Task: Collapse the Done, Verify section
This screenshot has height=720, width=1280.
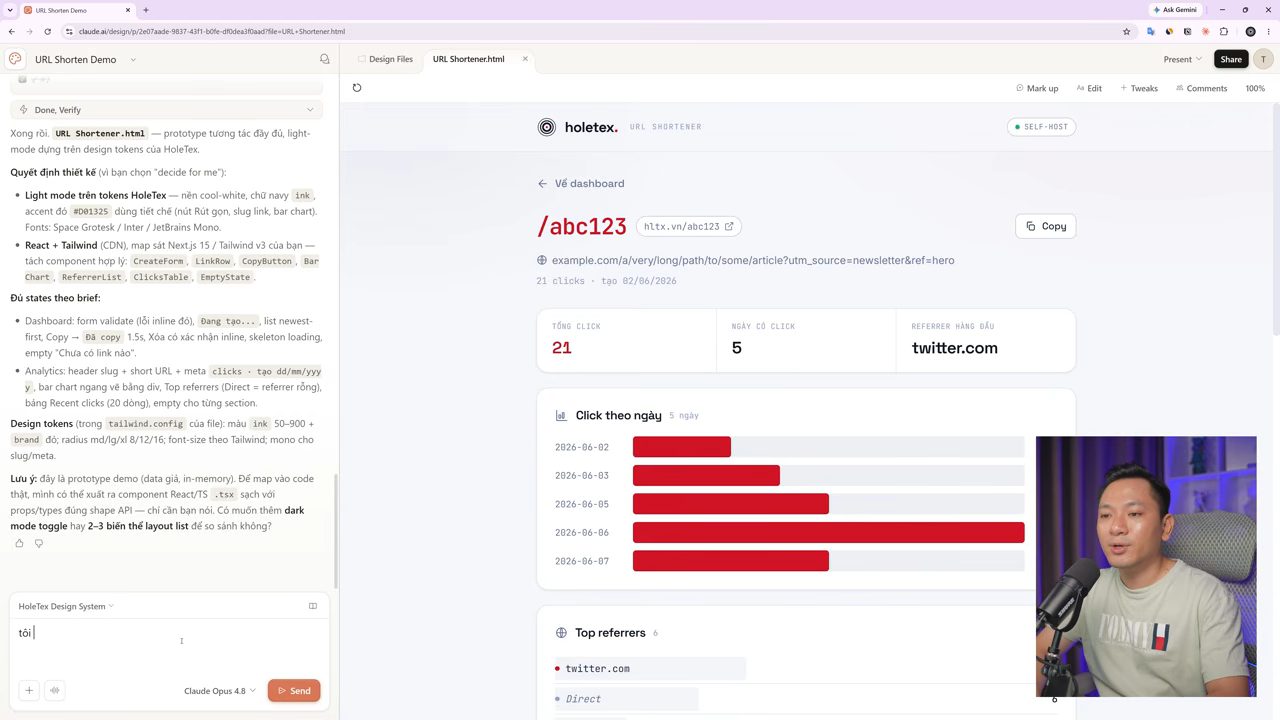Action: pos(166,110)
